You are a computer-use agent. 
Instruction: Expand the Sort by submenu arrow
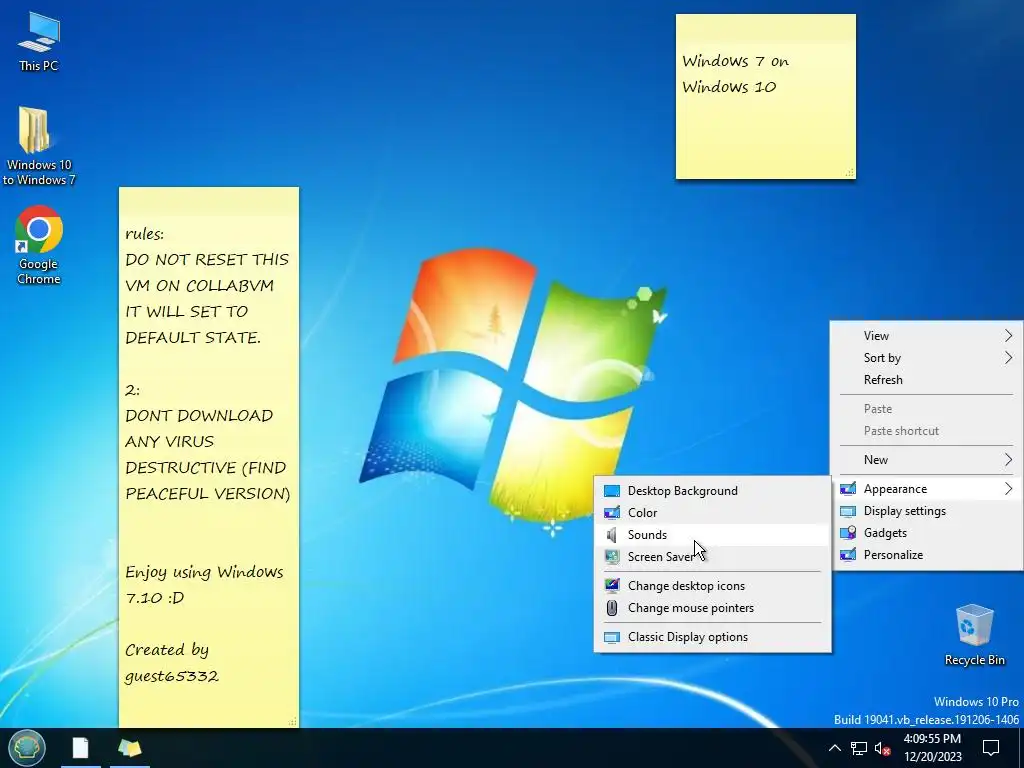click(x=1008, y=358)
